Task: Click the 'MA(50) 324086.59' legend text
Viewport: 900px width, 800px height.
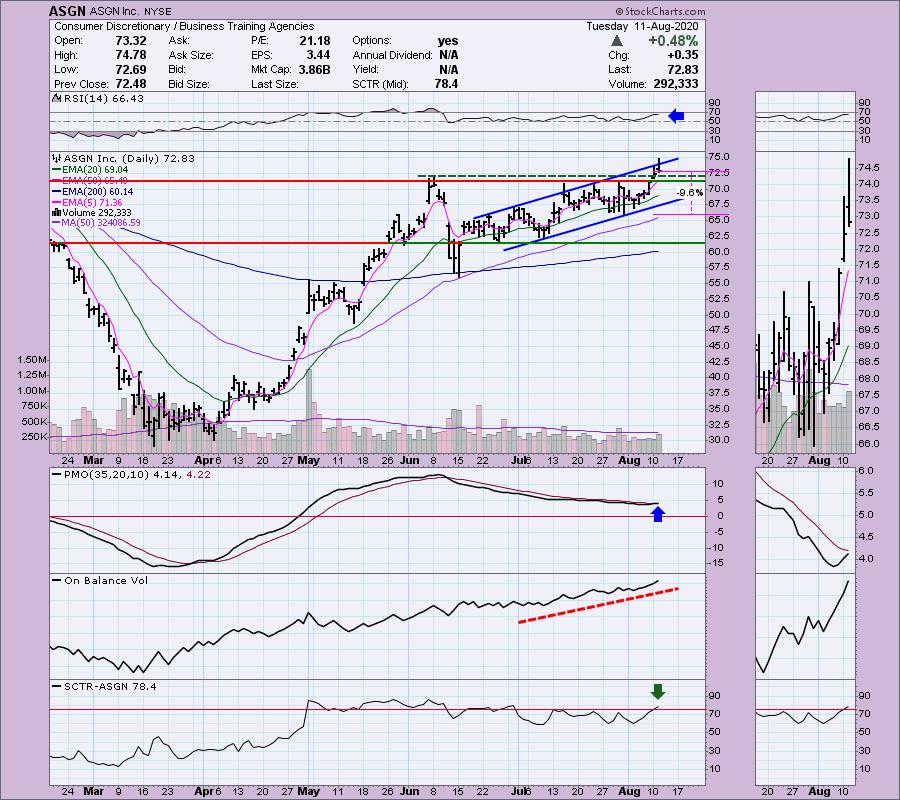Action: click(102, 223)
